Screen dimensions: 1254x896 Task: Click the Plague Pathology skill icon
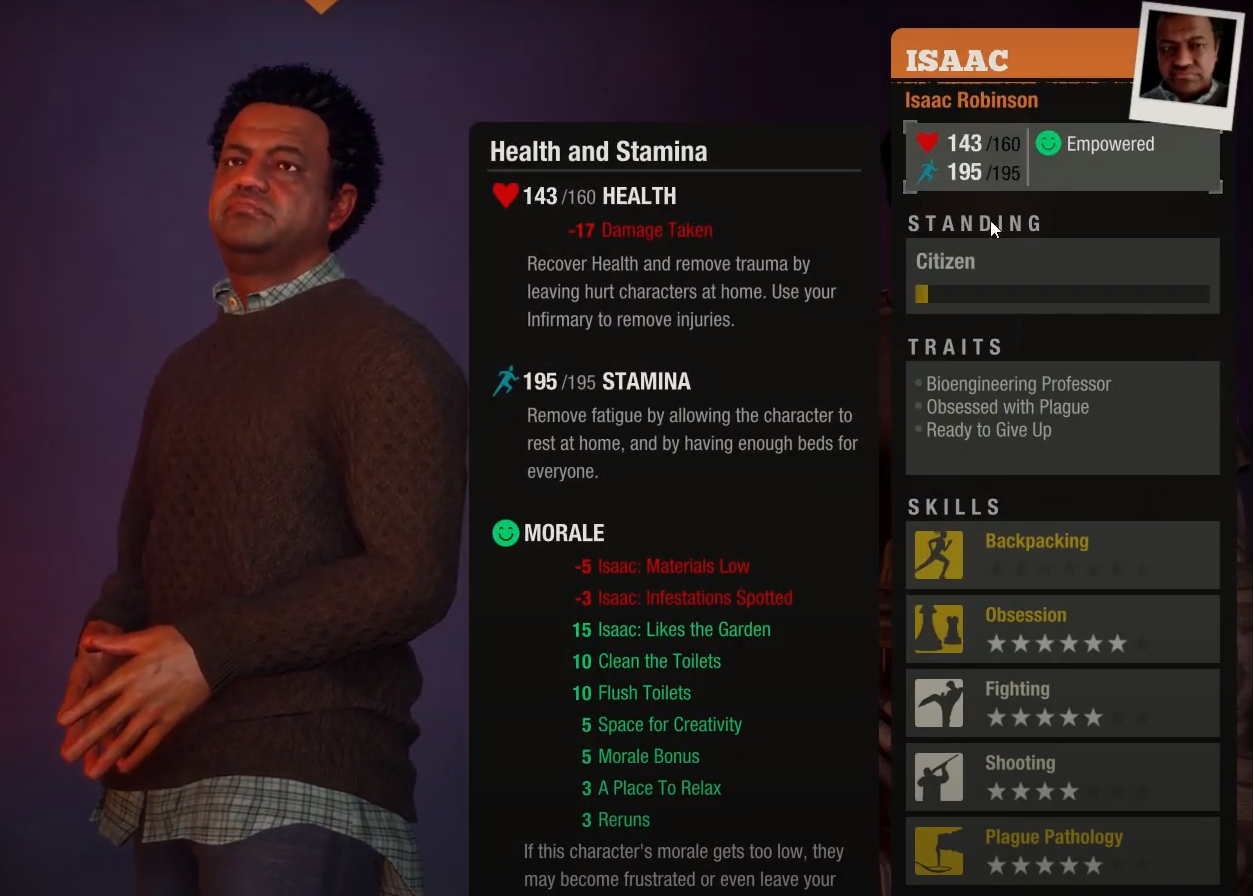(939, 851)
